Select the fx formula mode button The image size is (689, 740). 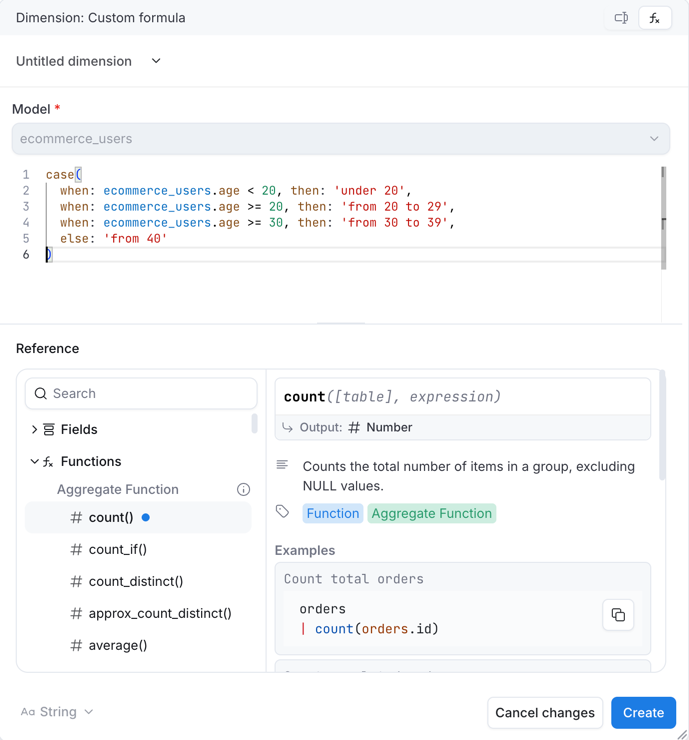(x=655, y=18)
